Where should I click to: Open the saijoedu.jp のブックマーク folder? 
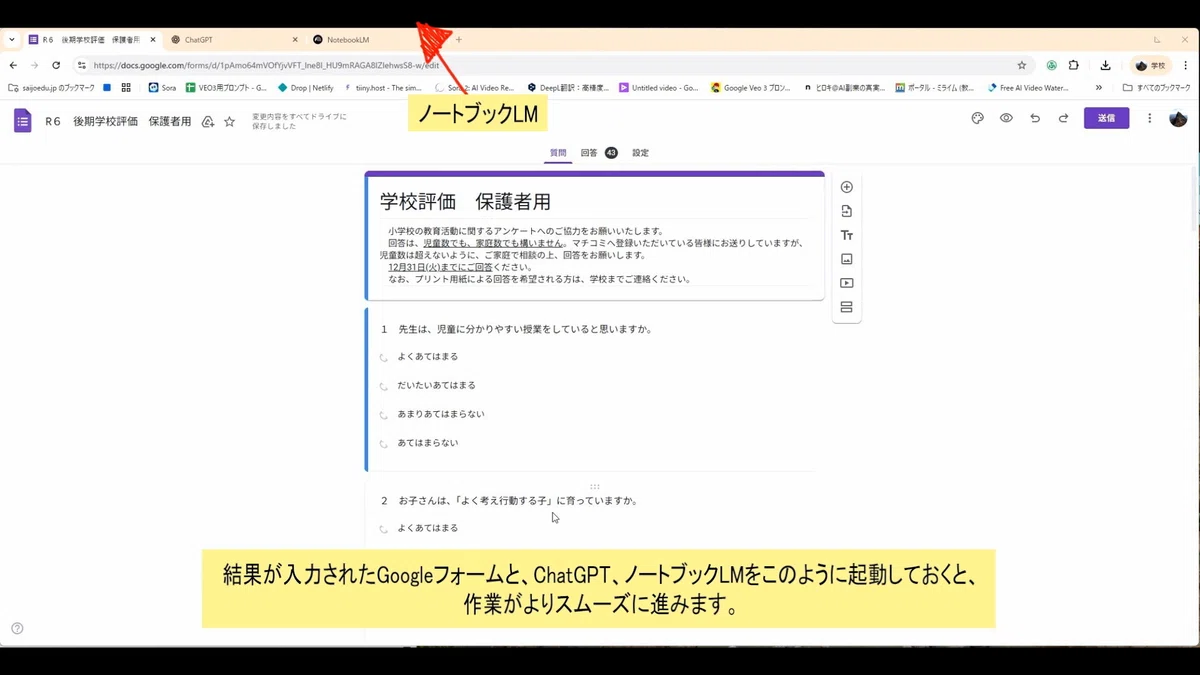coord(51,88)
